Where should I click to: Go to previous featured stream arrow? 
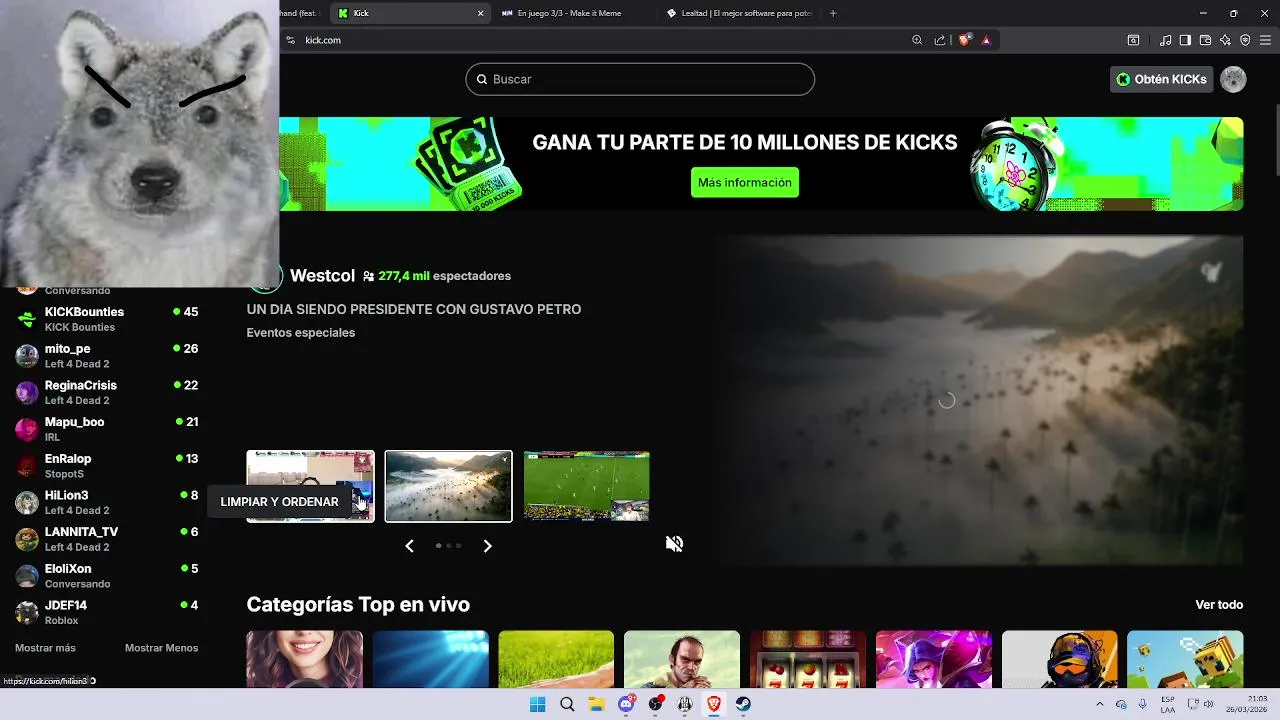tap(409, 546)
